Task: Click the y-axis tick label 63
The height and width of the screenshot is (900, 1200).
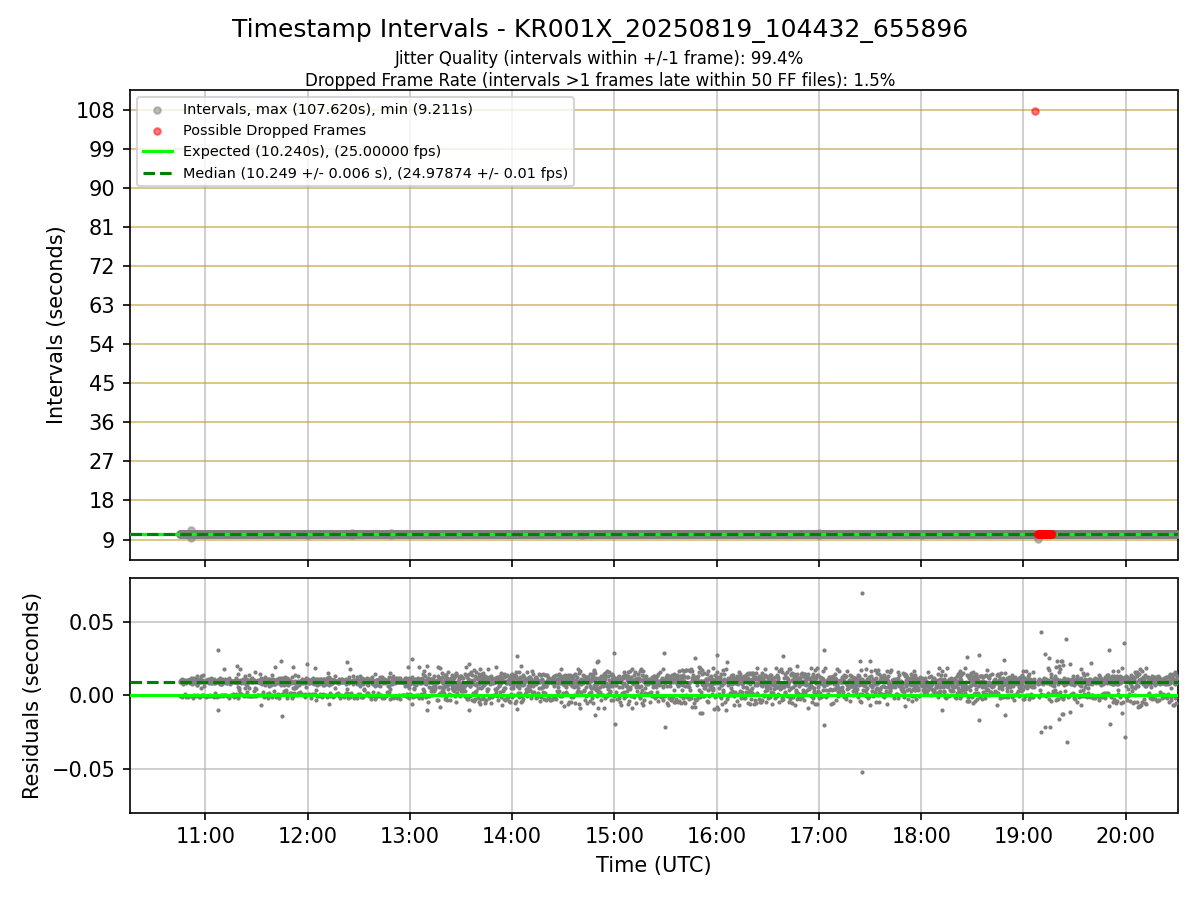Action: tap(102, 305)
